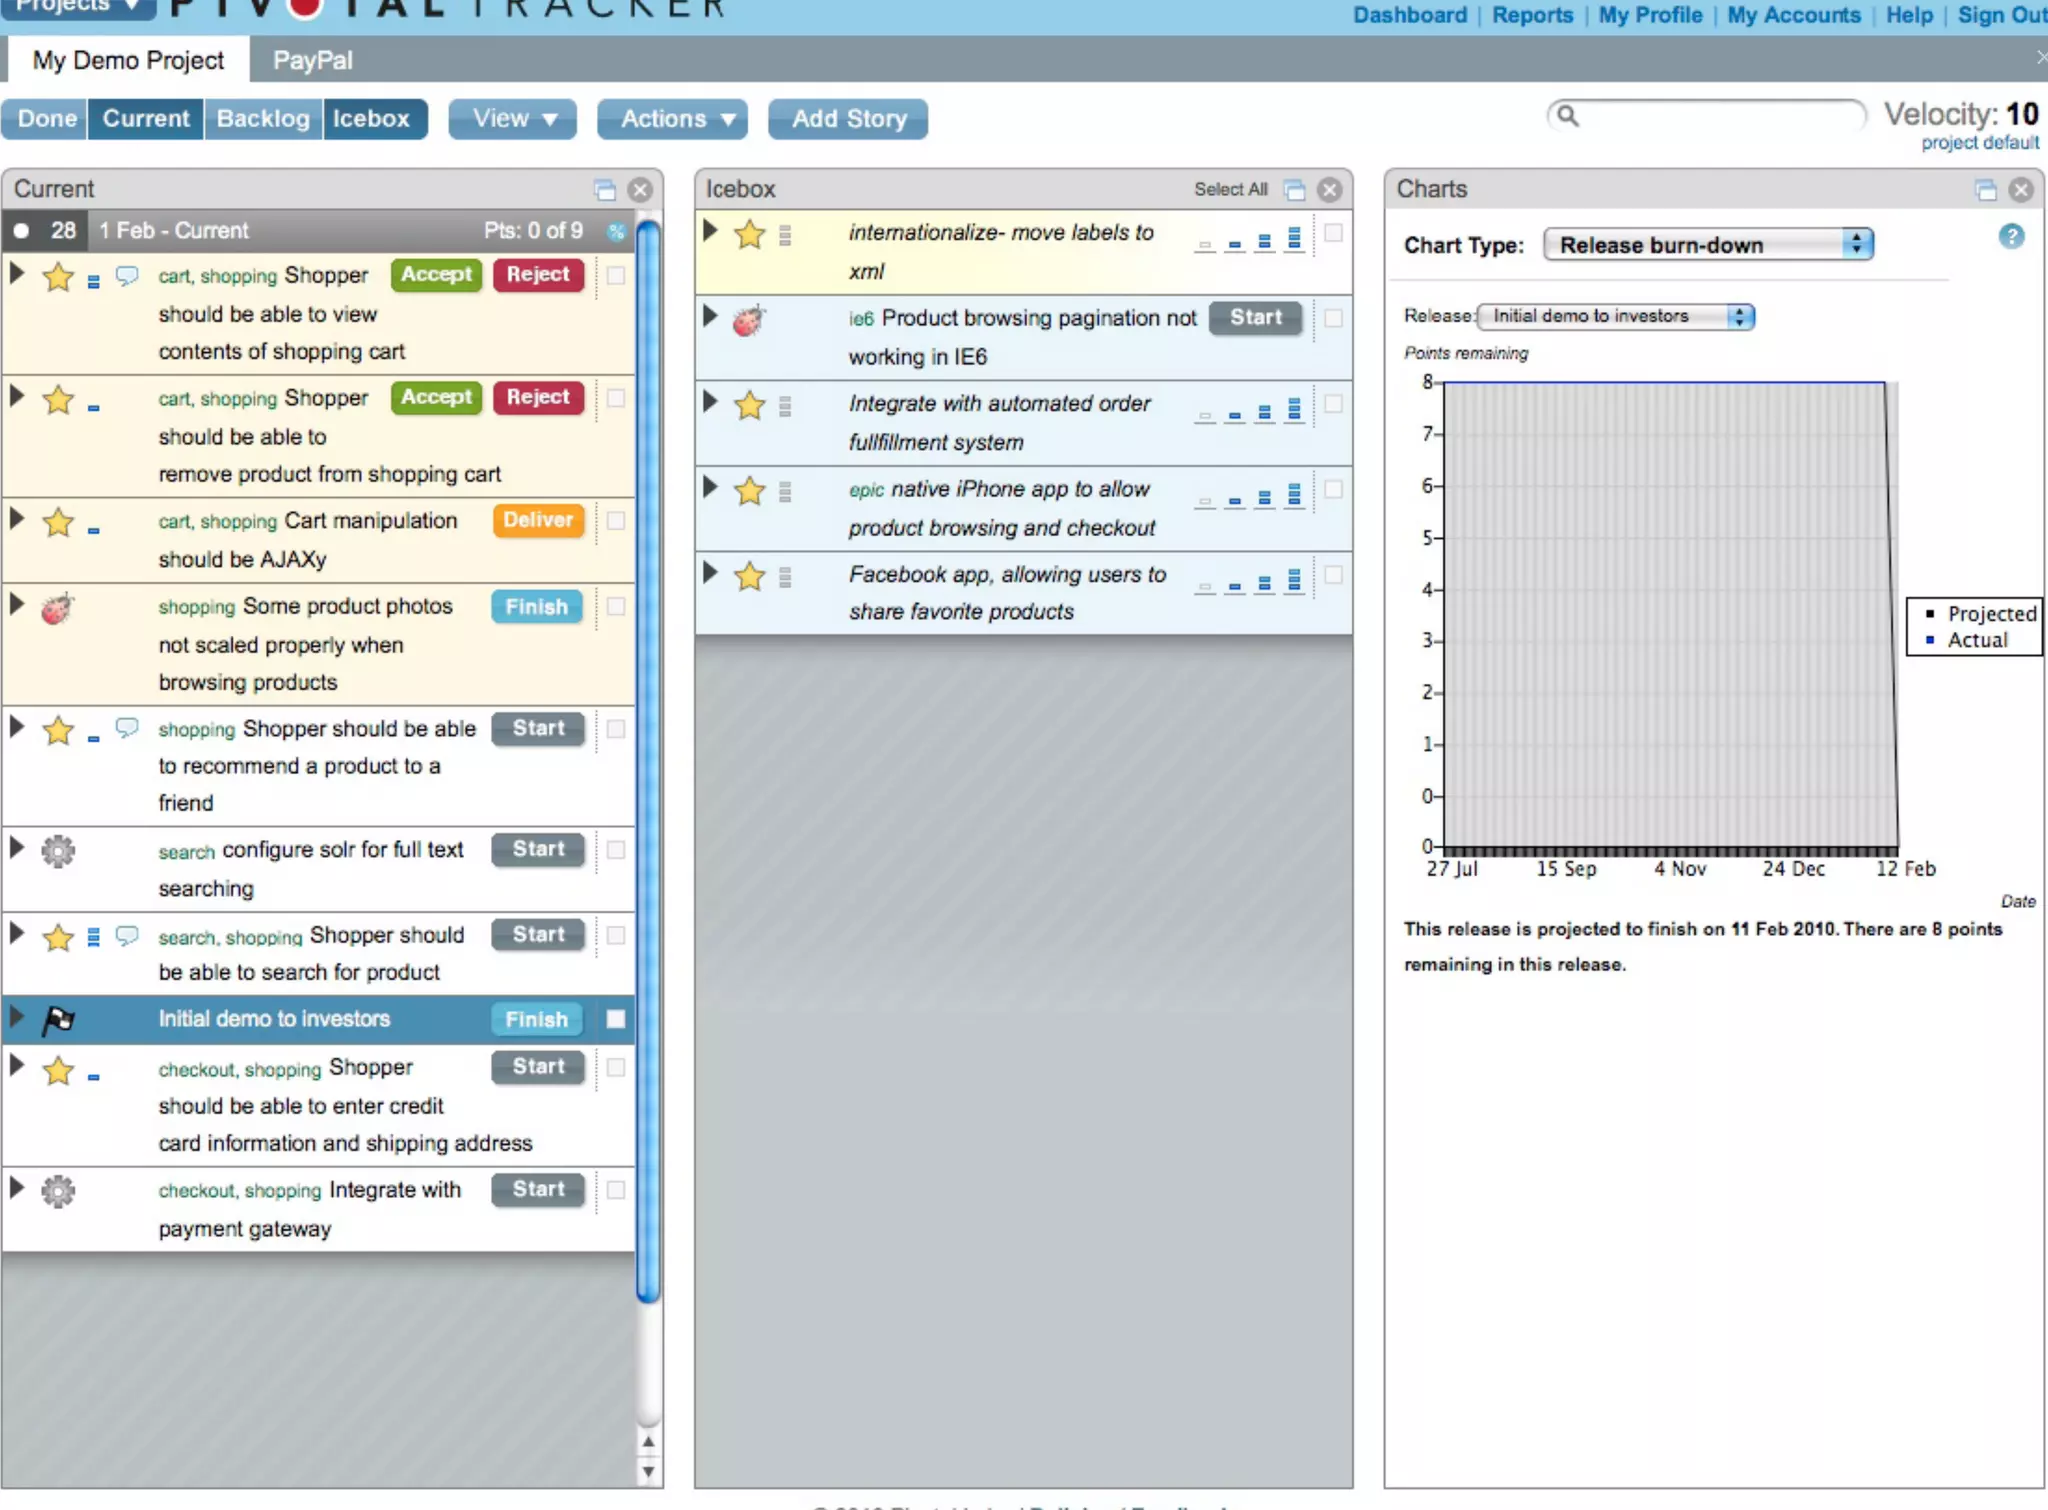The height and width of the screenshot is (1510, 2048).
Task: Open the Chart Type dropdown
Action: (1707, 245)
